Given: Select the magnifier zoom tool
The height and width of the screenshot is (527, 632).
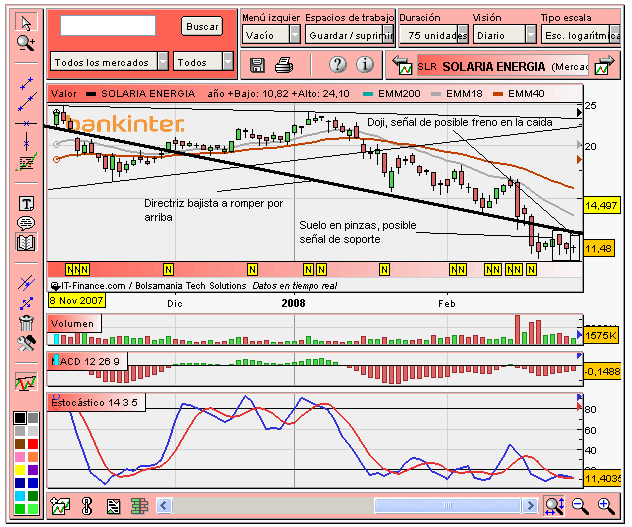Looking at the screenshot, I should [x=26, y=43].
